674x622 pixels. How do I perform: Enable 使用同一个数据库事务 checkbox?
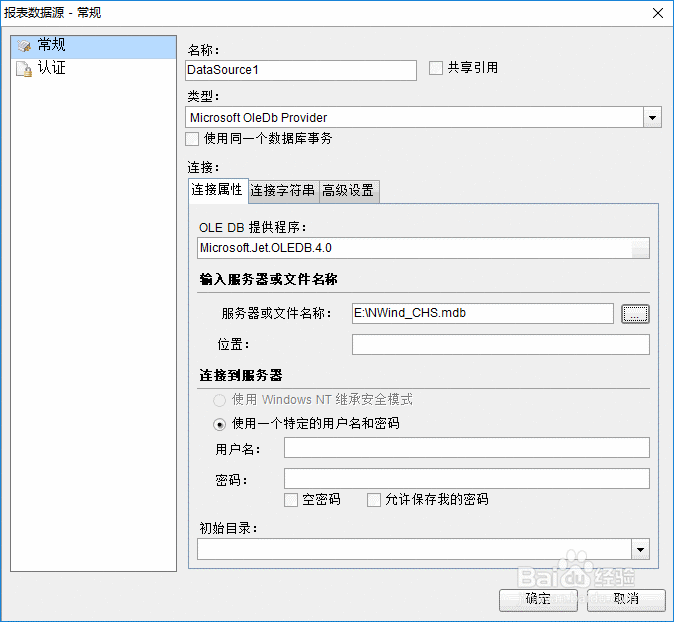tap(192, 139)
